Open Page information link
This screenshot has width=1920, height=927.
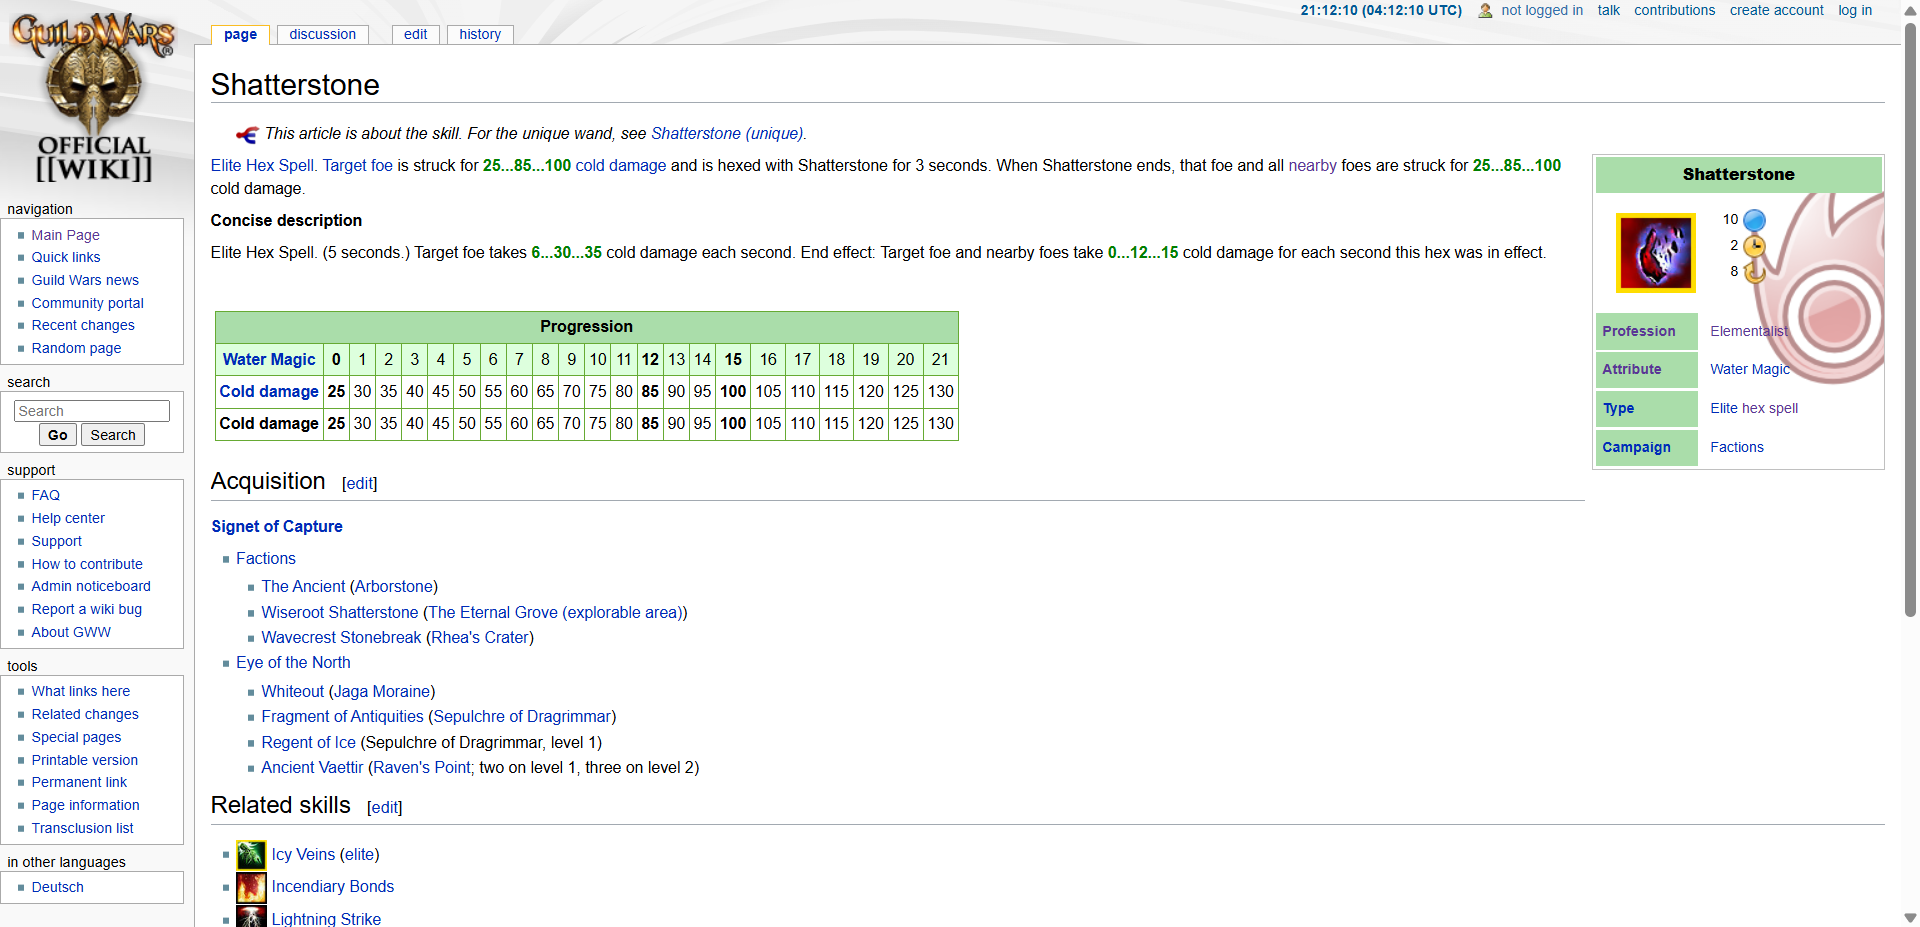(x=85, y=805)
